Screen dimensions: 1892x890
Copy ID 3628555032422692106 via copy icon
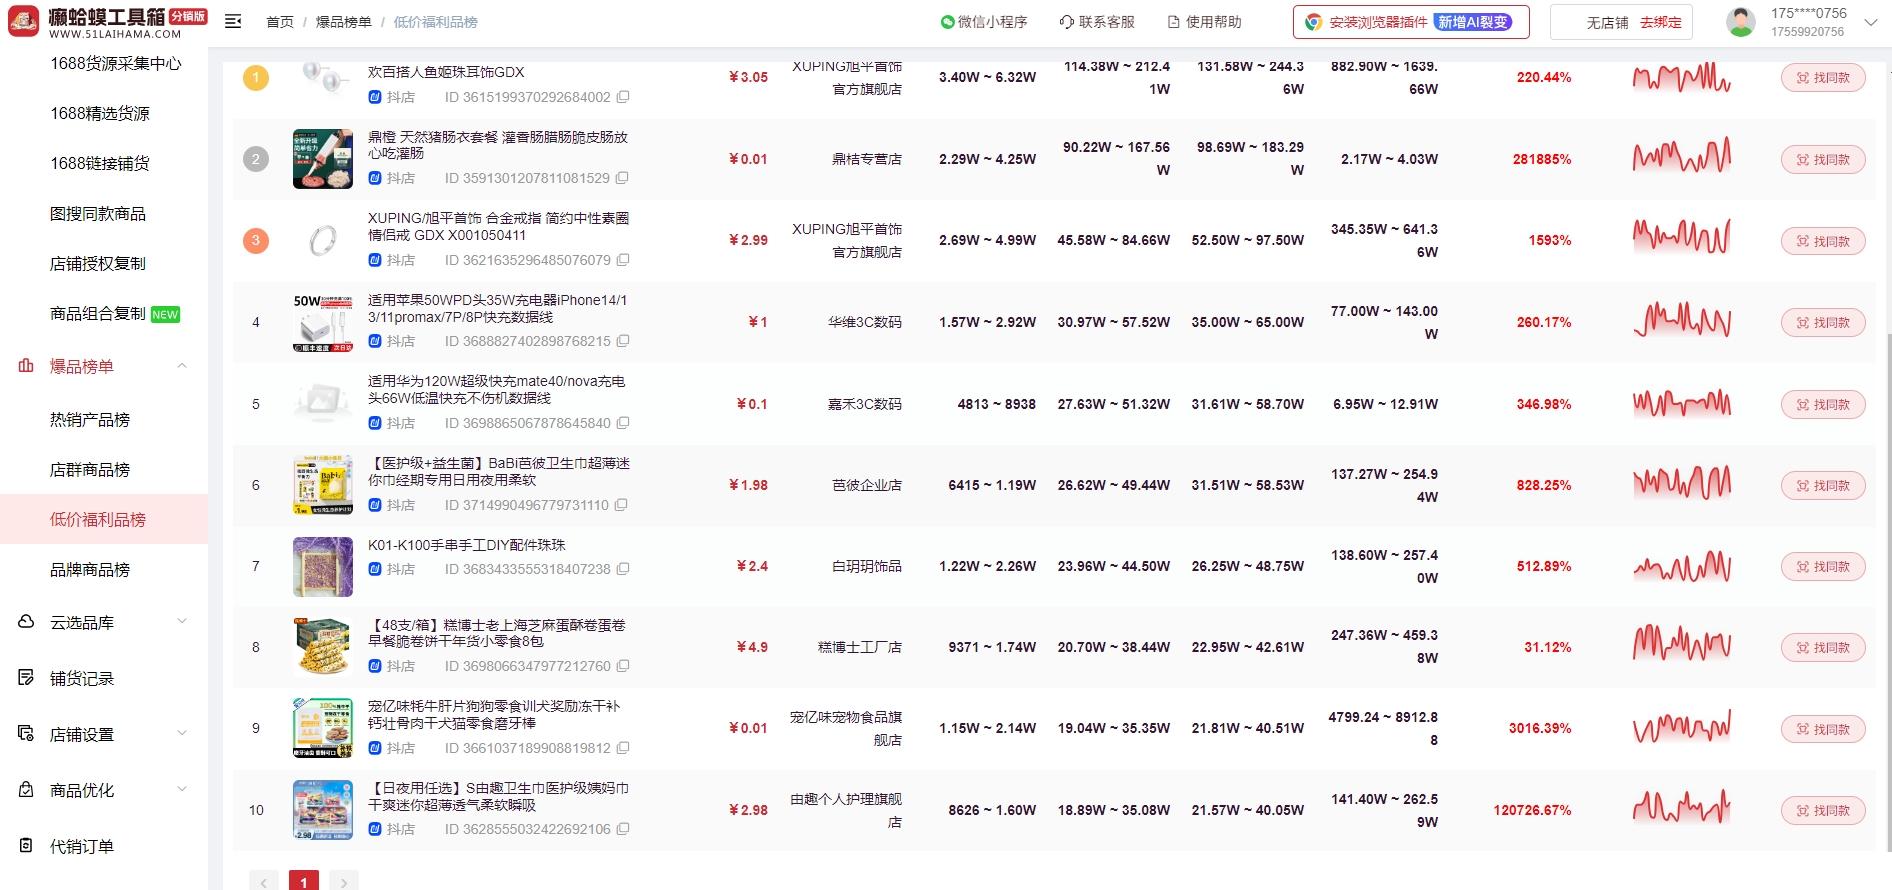tap(623, 829)
